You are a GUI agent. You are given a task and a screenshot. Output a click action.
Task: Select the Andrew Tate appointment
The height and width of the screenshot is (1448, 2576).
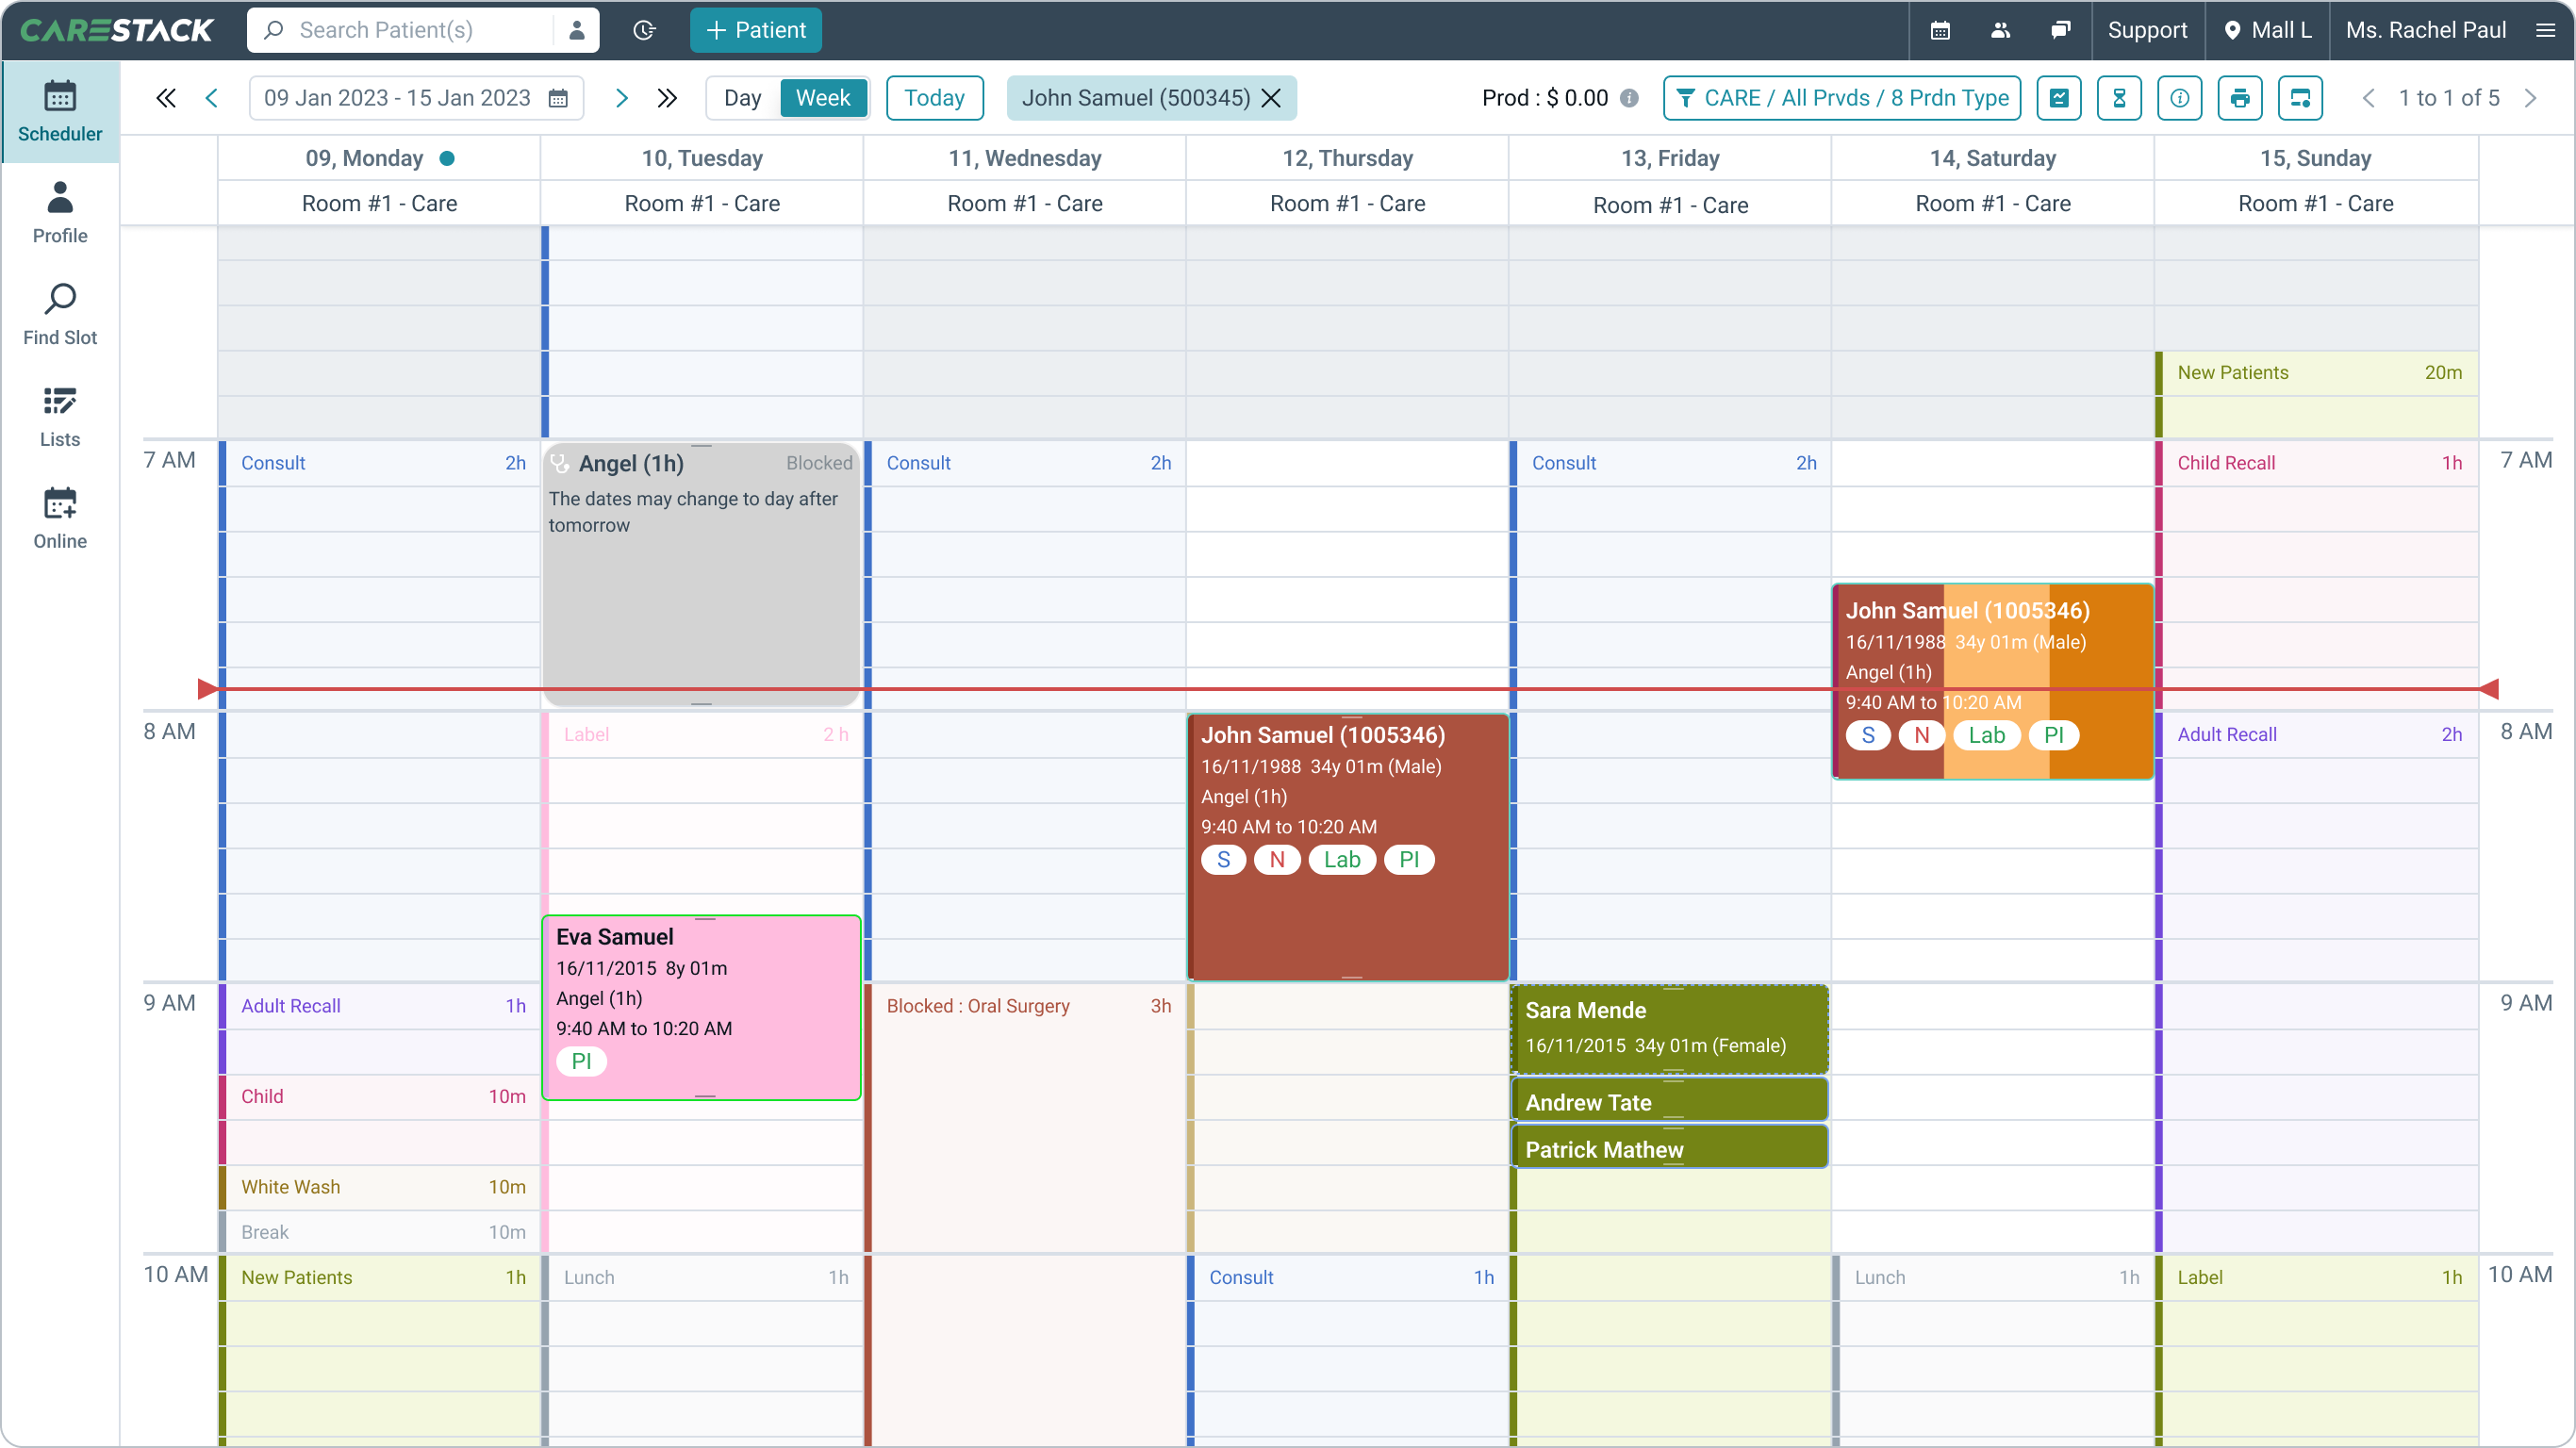point(1670,1101)
